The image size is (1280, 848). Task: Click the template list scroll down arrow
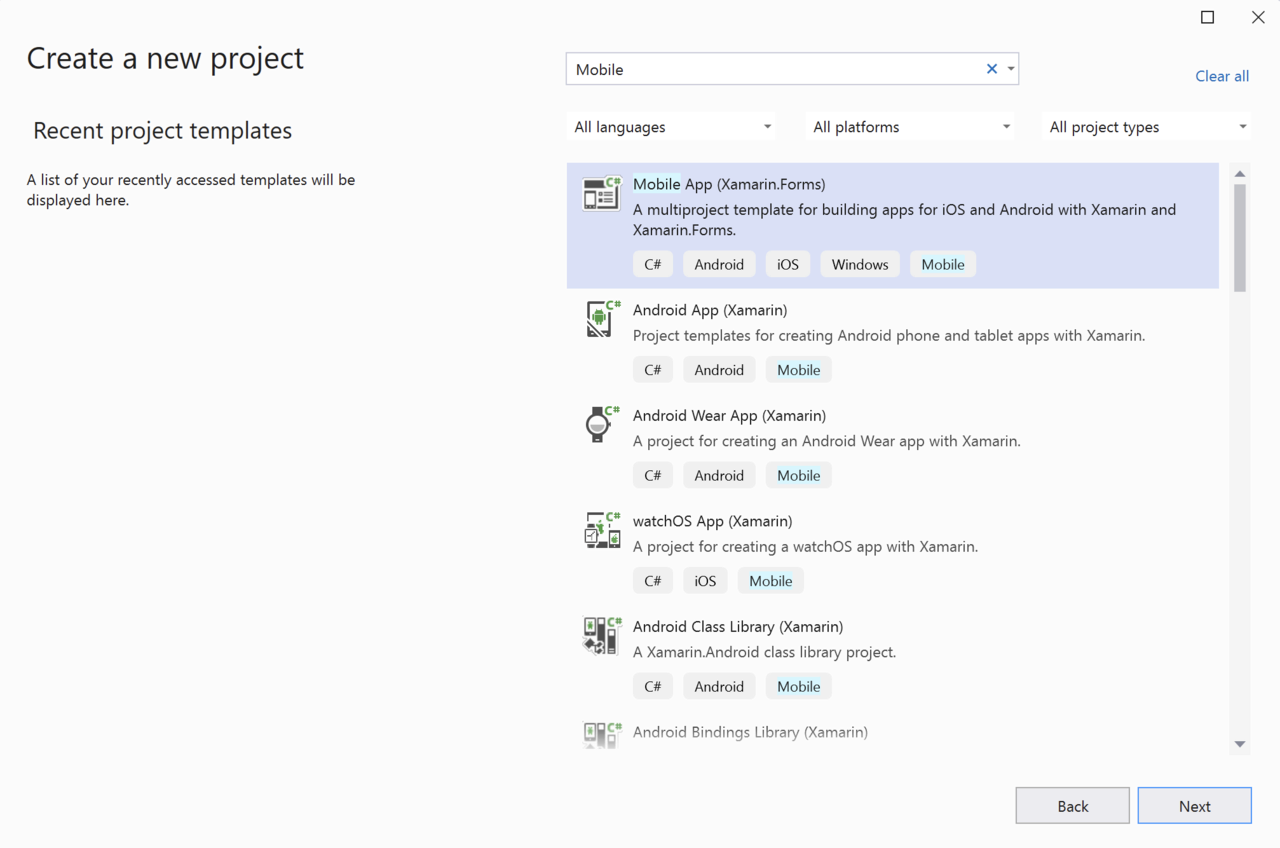[1240, 744]
